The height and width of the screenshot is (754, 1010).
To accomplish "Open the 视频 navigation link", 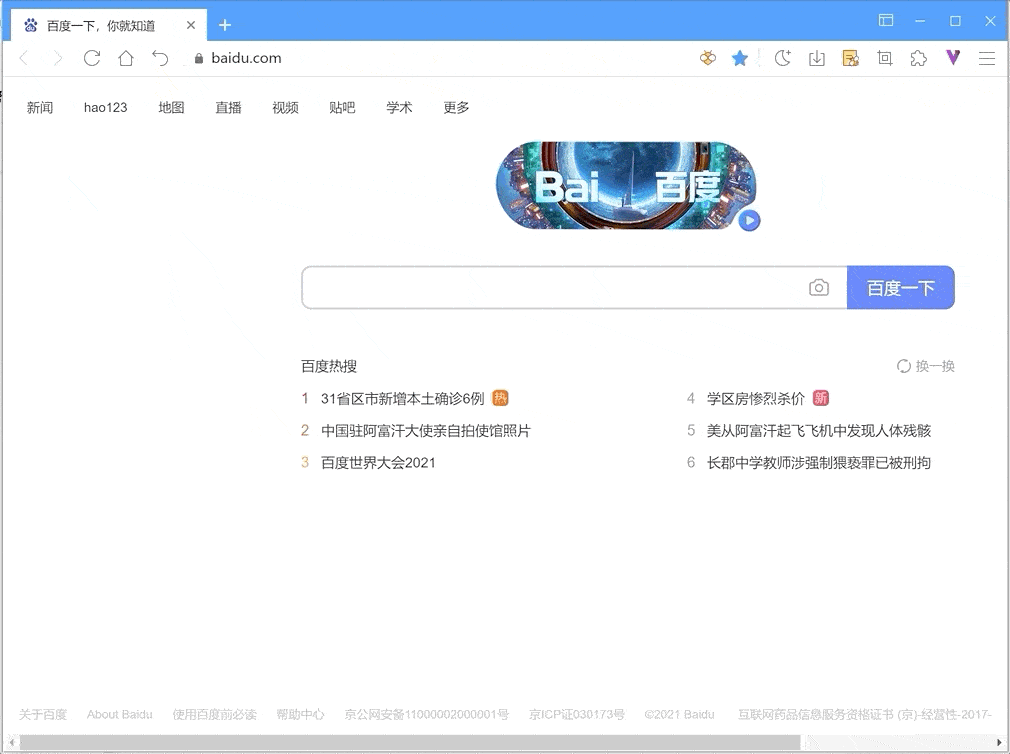I will (x=285, y=108).
